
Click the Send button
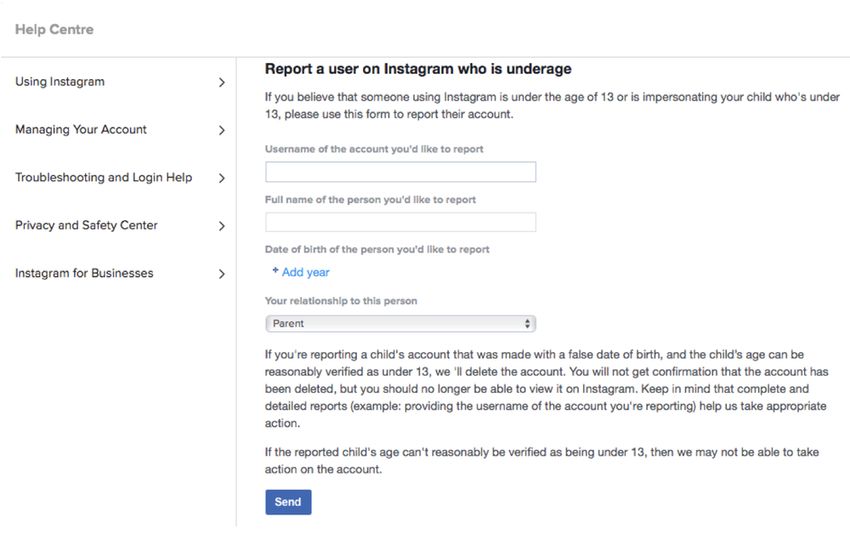(x=288, y=502)
